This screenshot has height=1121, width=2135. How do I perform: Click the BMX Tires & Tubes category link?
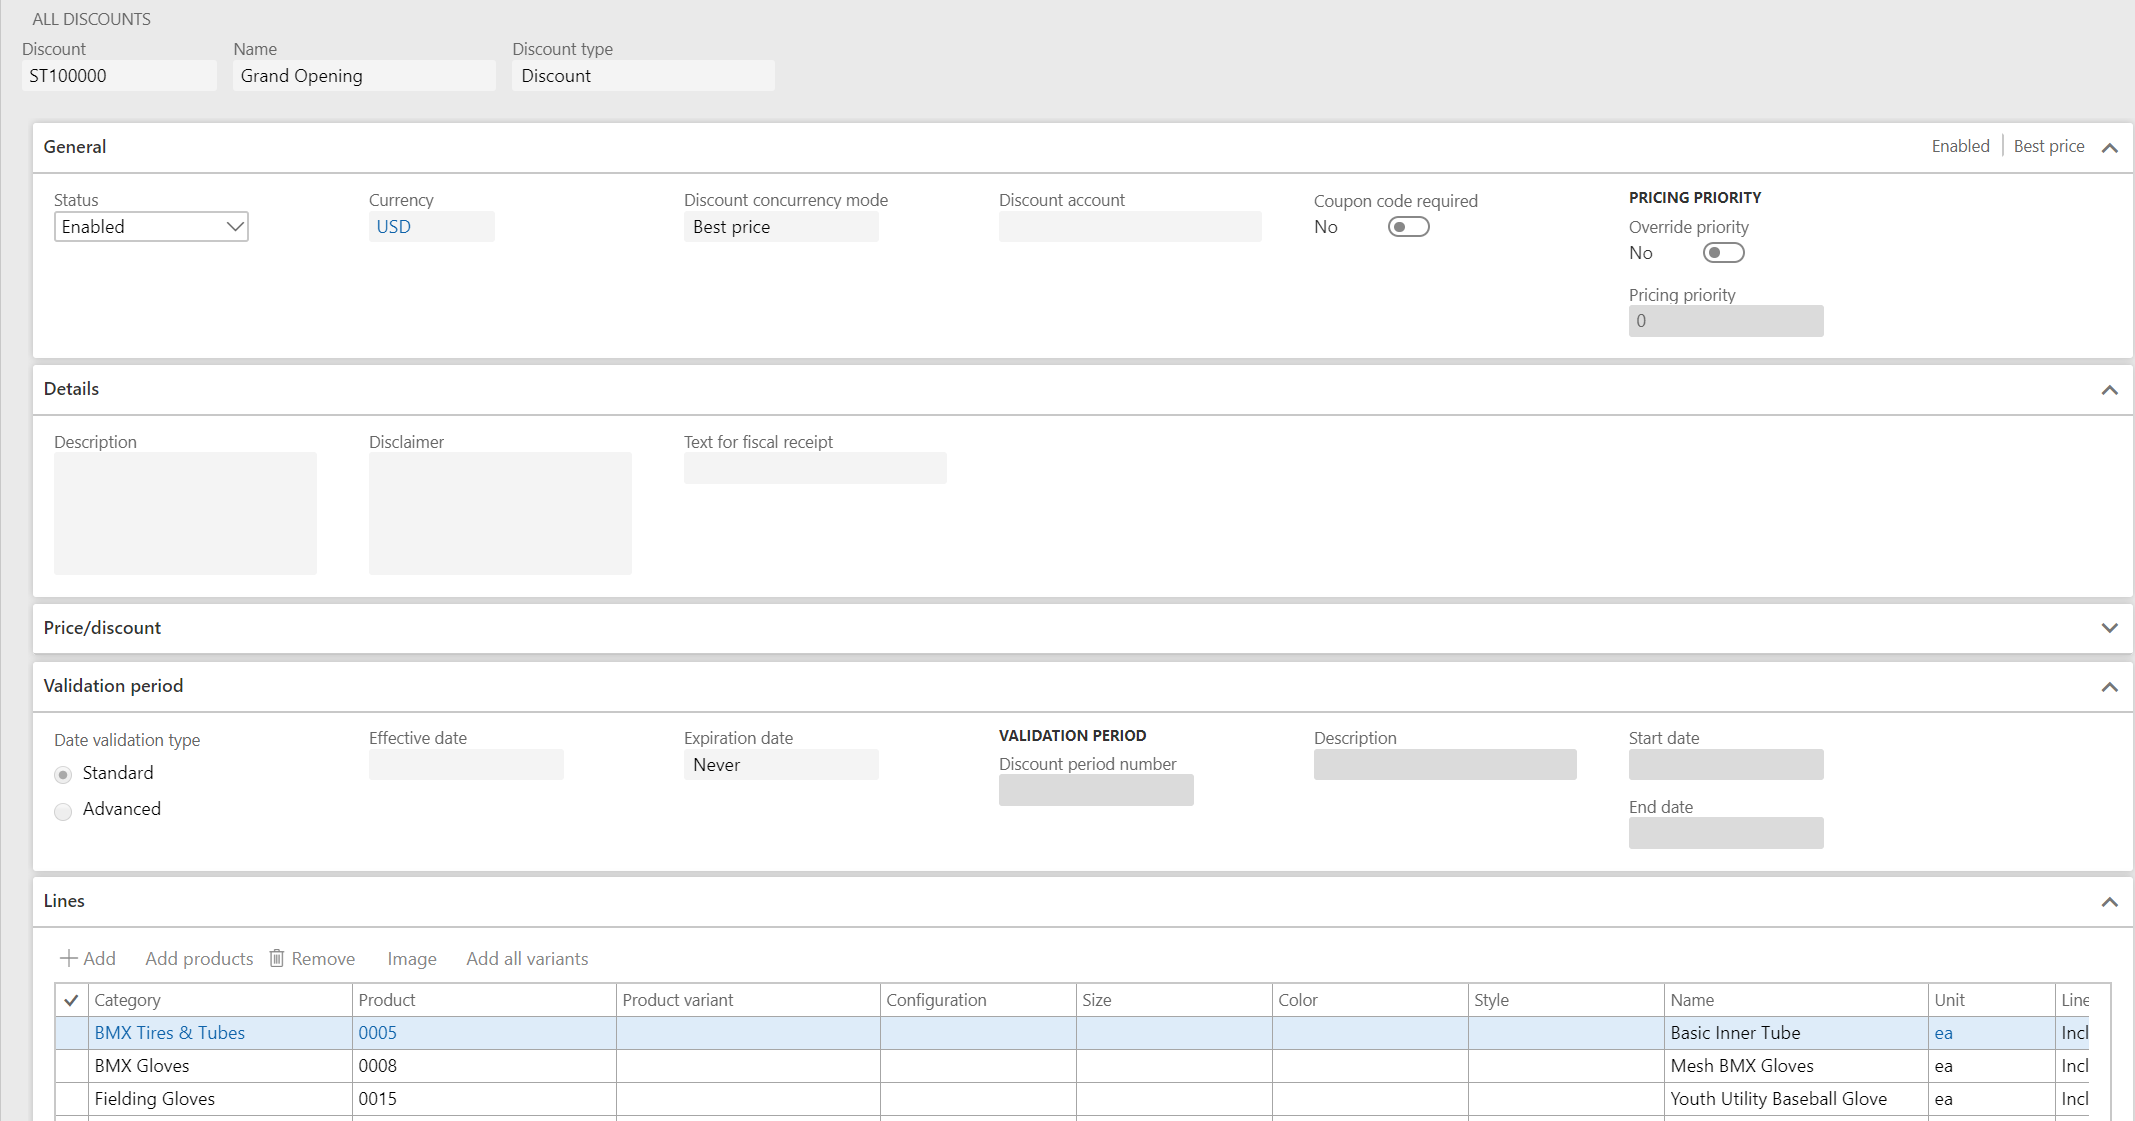coord(168,1032)
